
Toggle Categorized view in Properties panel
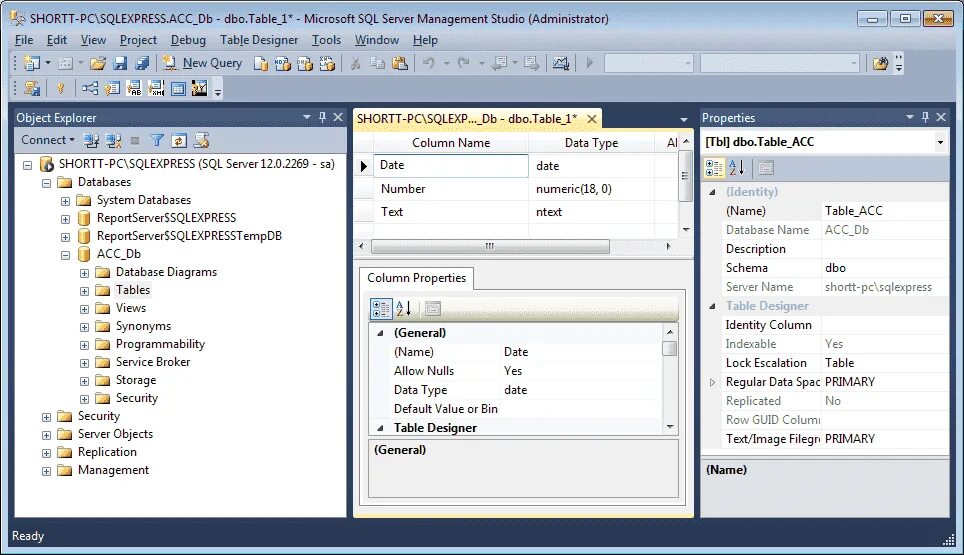coord(714,168)
